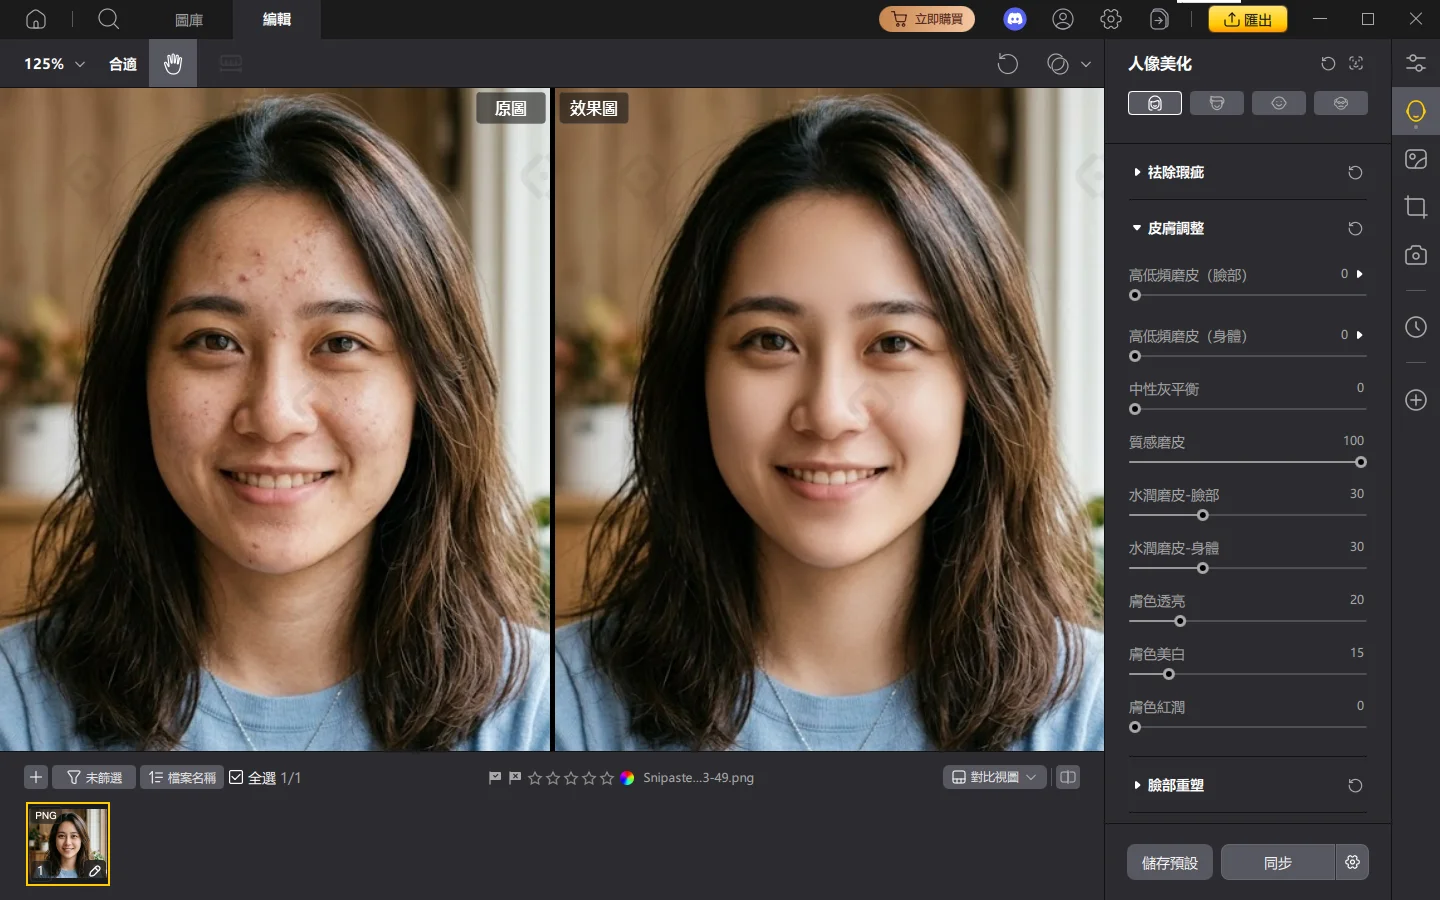Open edit history with the clock icon
Screen dimensions: 1440x900
coord(1415,327)
